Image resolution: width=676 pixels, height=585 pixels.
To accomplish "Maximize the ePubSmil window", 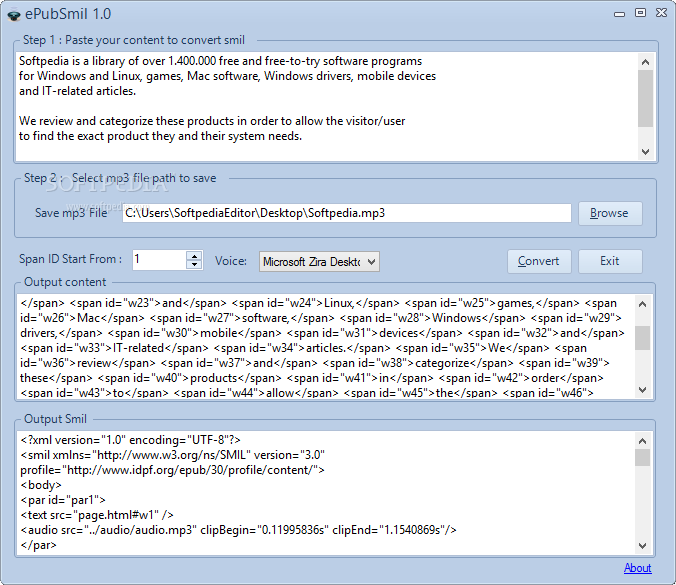I will 641,13.
